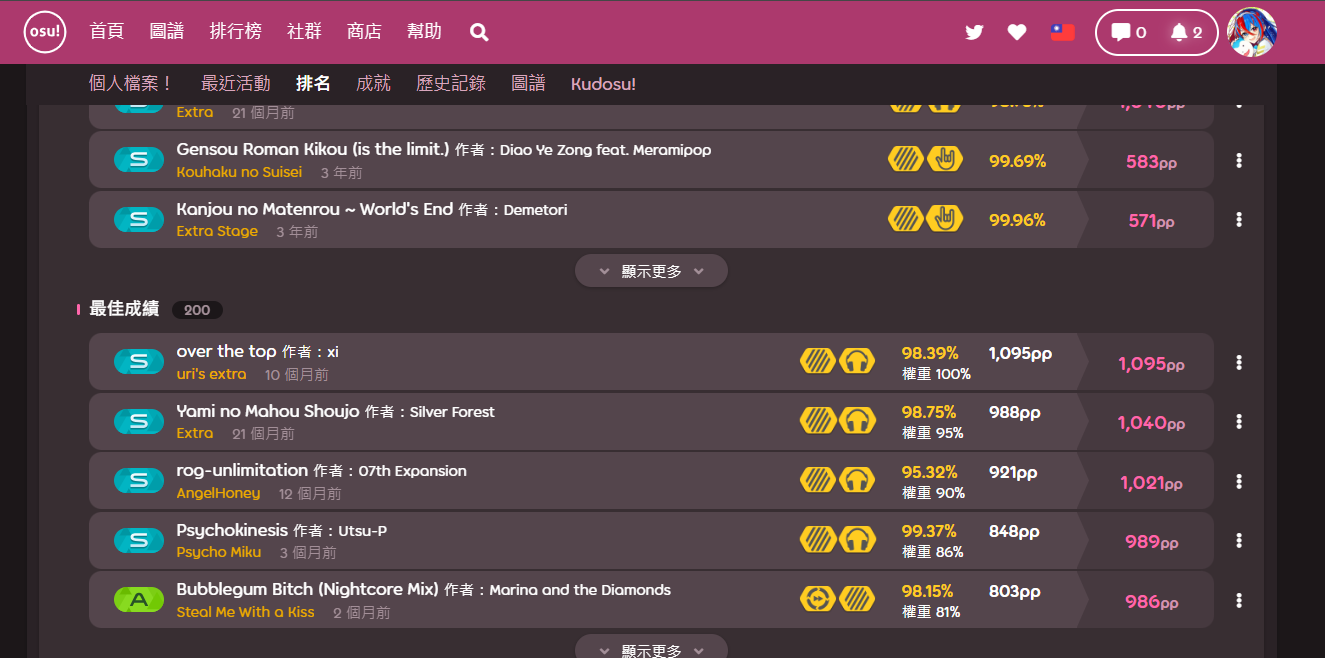Open the Twitter bird icon link
This screenshot has width=1325, height=658.
[974, 32]
